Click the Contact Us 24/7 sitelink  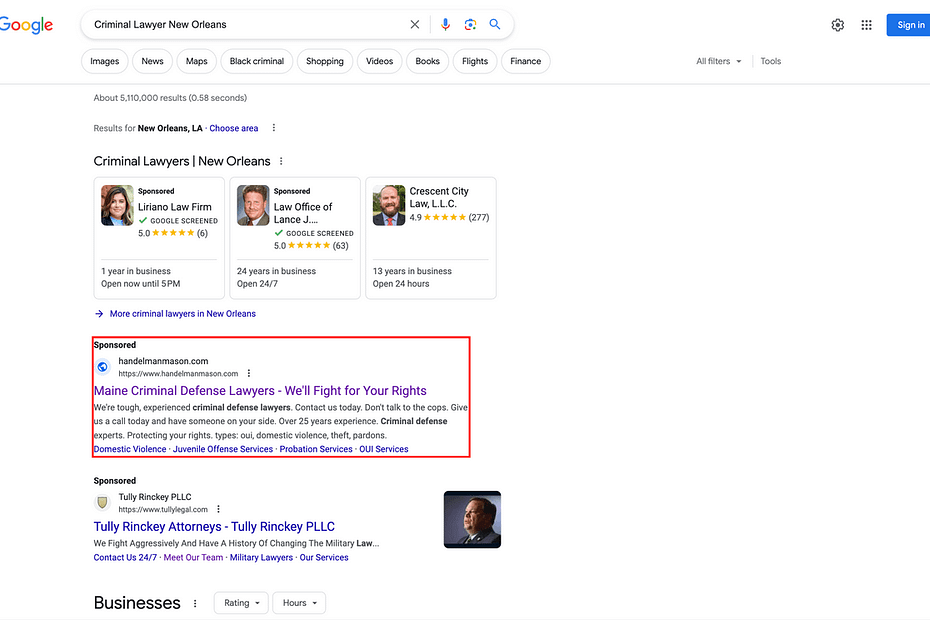[x=125, y=558]
